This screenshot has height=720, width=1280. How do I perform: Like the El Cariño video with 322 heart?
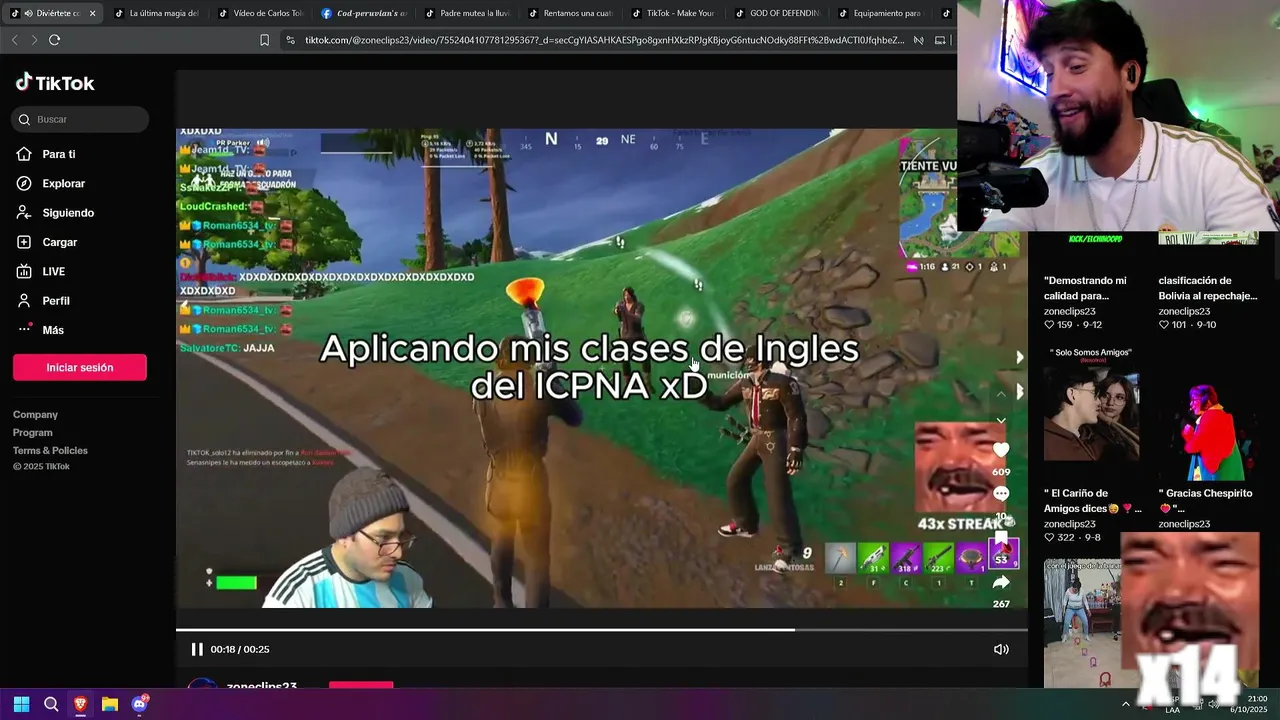pos(1050,538)
